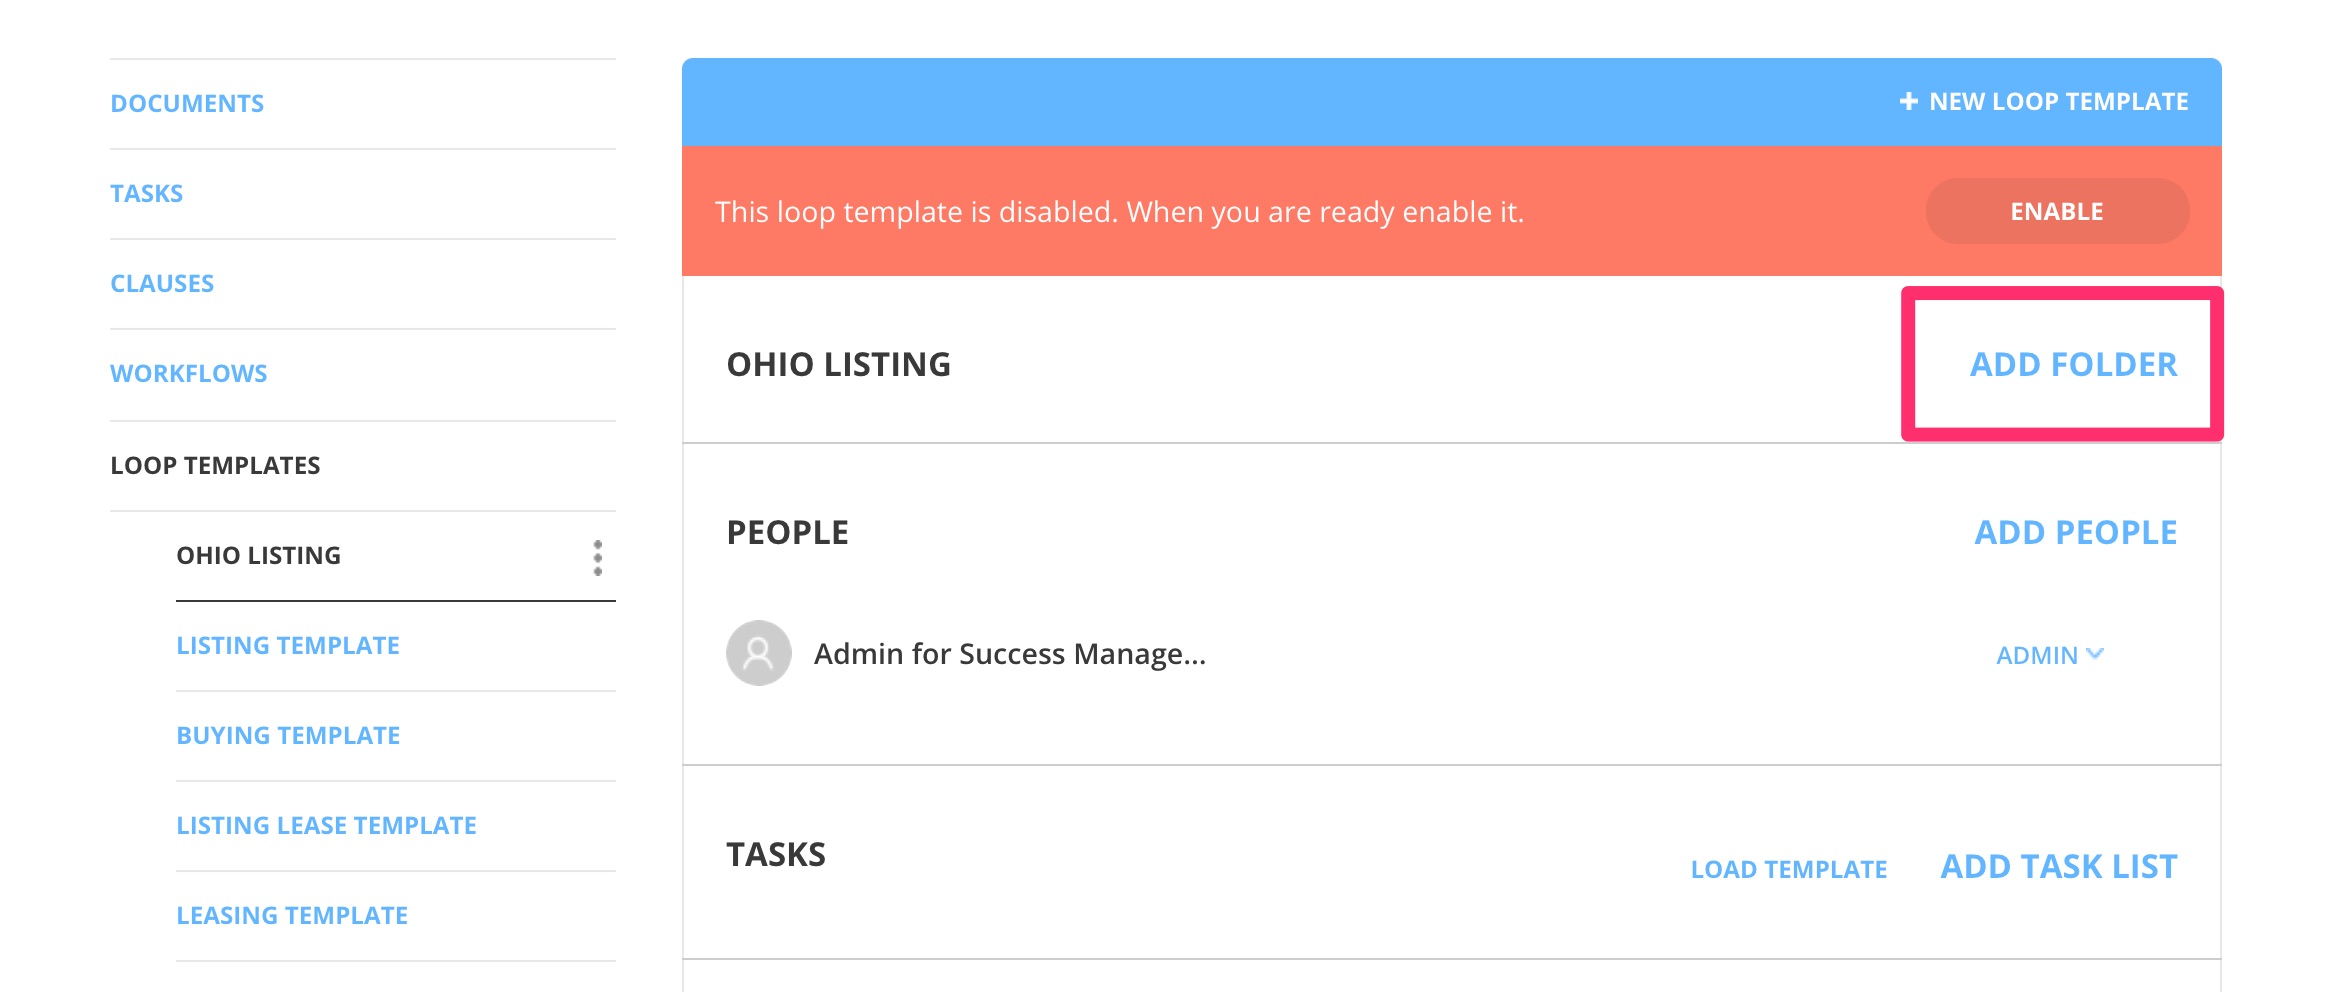Viewport: 2326px width, 992px height.
Task: Click the plus icon on New Loop Template
Action: (x=1909, y=101)
